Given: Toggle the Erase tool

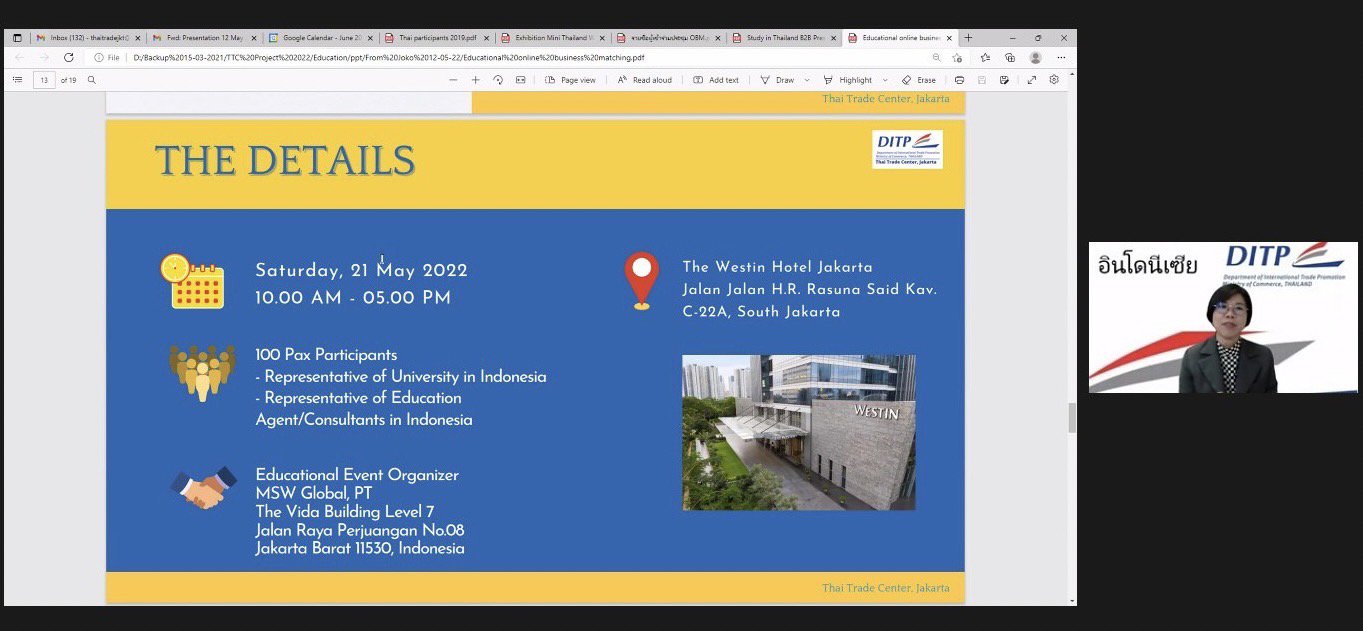Looking at the screenshot, I should point(918,80).
